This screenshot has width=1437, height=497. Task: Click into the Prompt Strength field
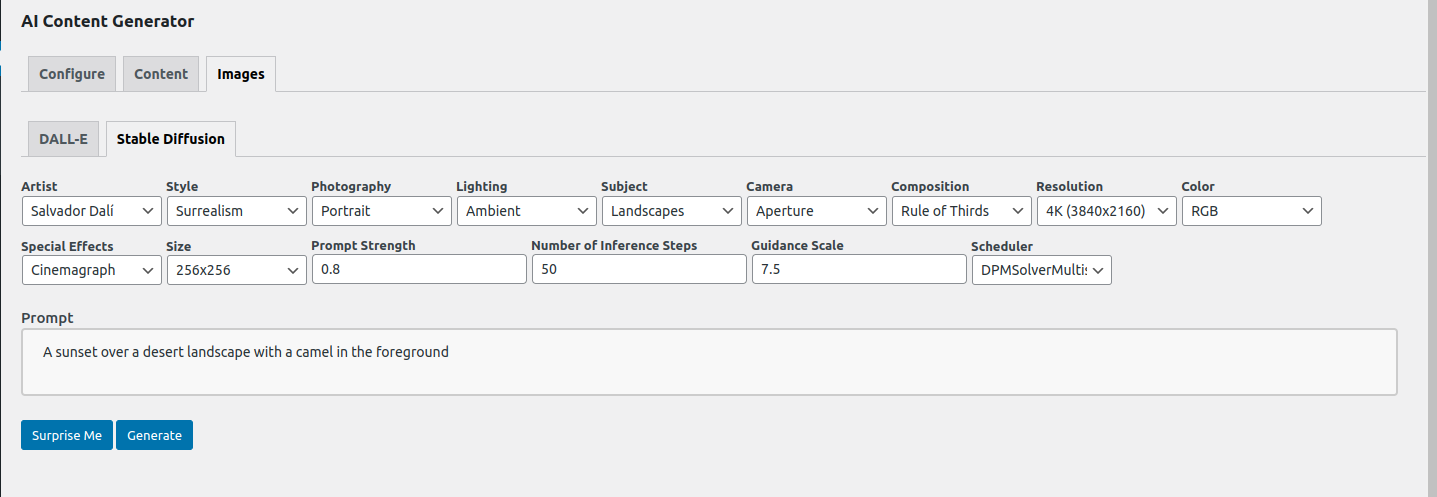tap(419, 270)
